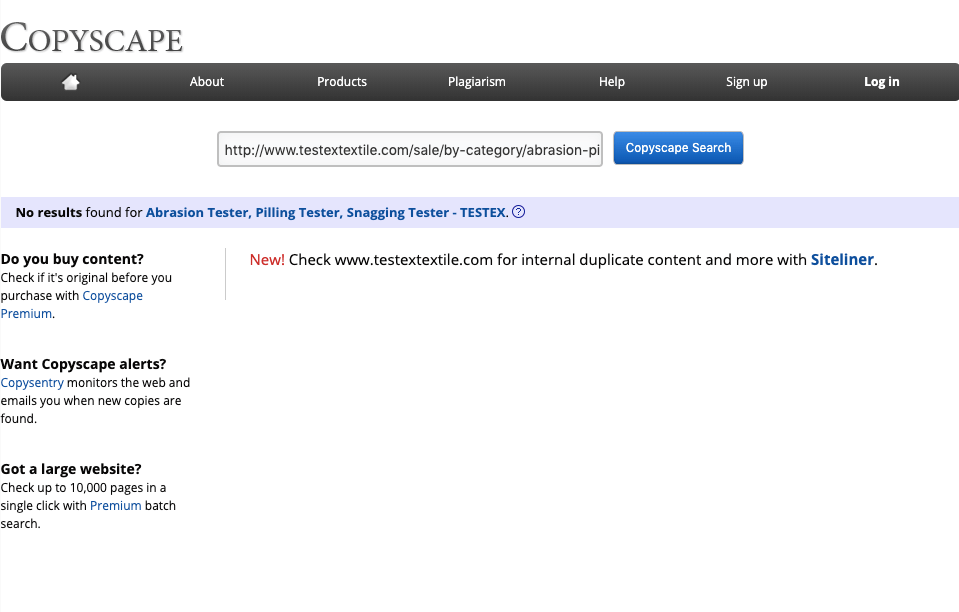
Task: Open the About menu
Action: pos(207,82)
